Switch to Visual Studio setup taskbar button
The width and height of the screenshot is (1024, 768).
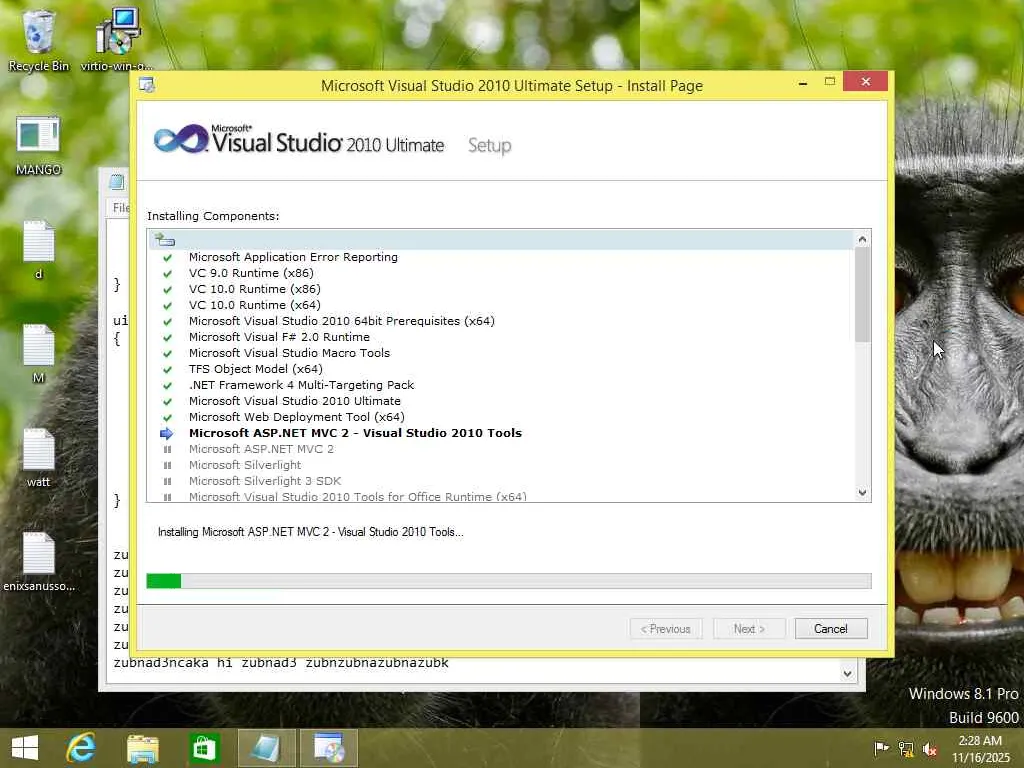(x=328, y=748)
